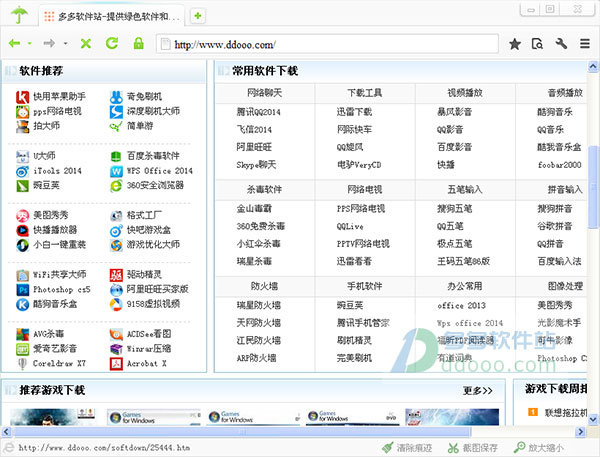The height and width of the screenshot is (457, 600).
Task: Click the 下载工具 column header
Action: coord(364,93)
